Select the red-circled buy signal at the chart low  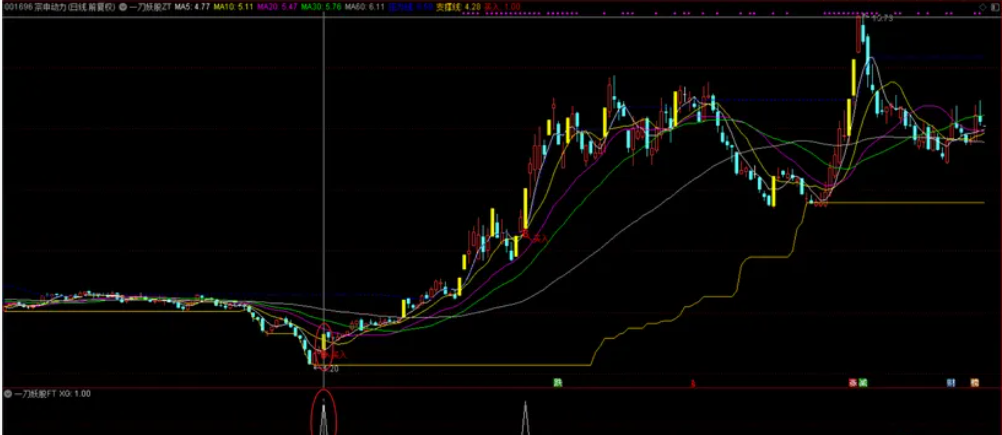(324, 343)
